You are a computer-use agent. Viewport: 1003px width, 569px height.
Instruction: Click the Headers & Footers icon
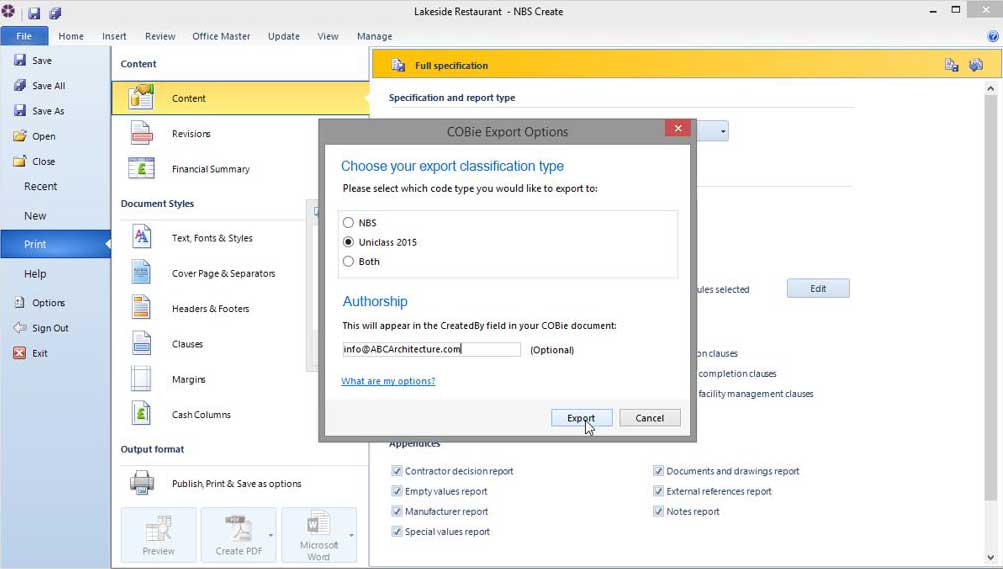(x=141, y=308)
